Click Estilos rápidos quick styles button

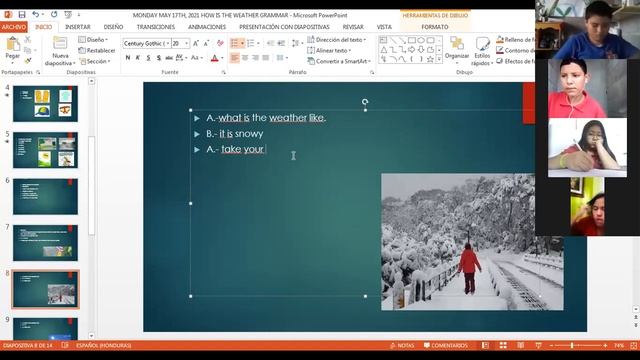click(482, 51)
